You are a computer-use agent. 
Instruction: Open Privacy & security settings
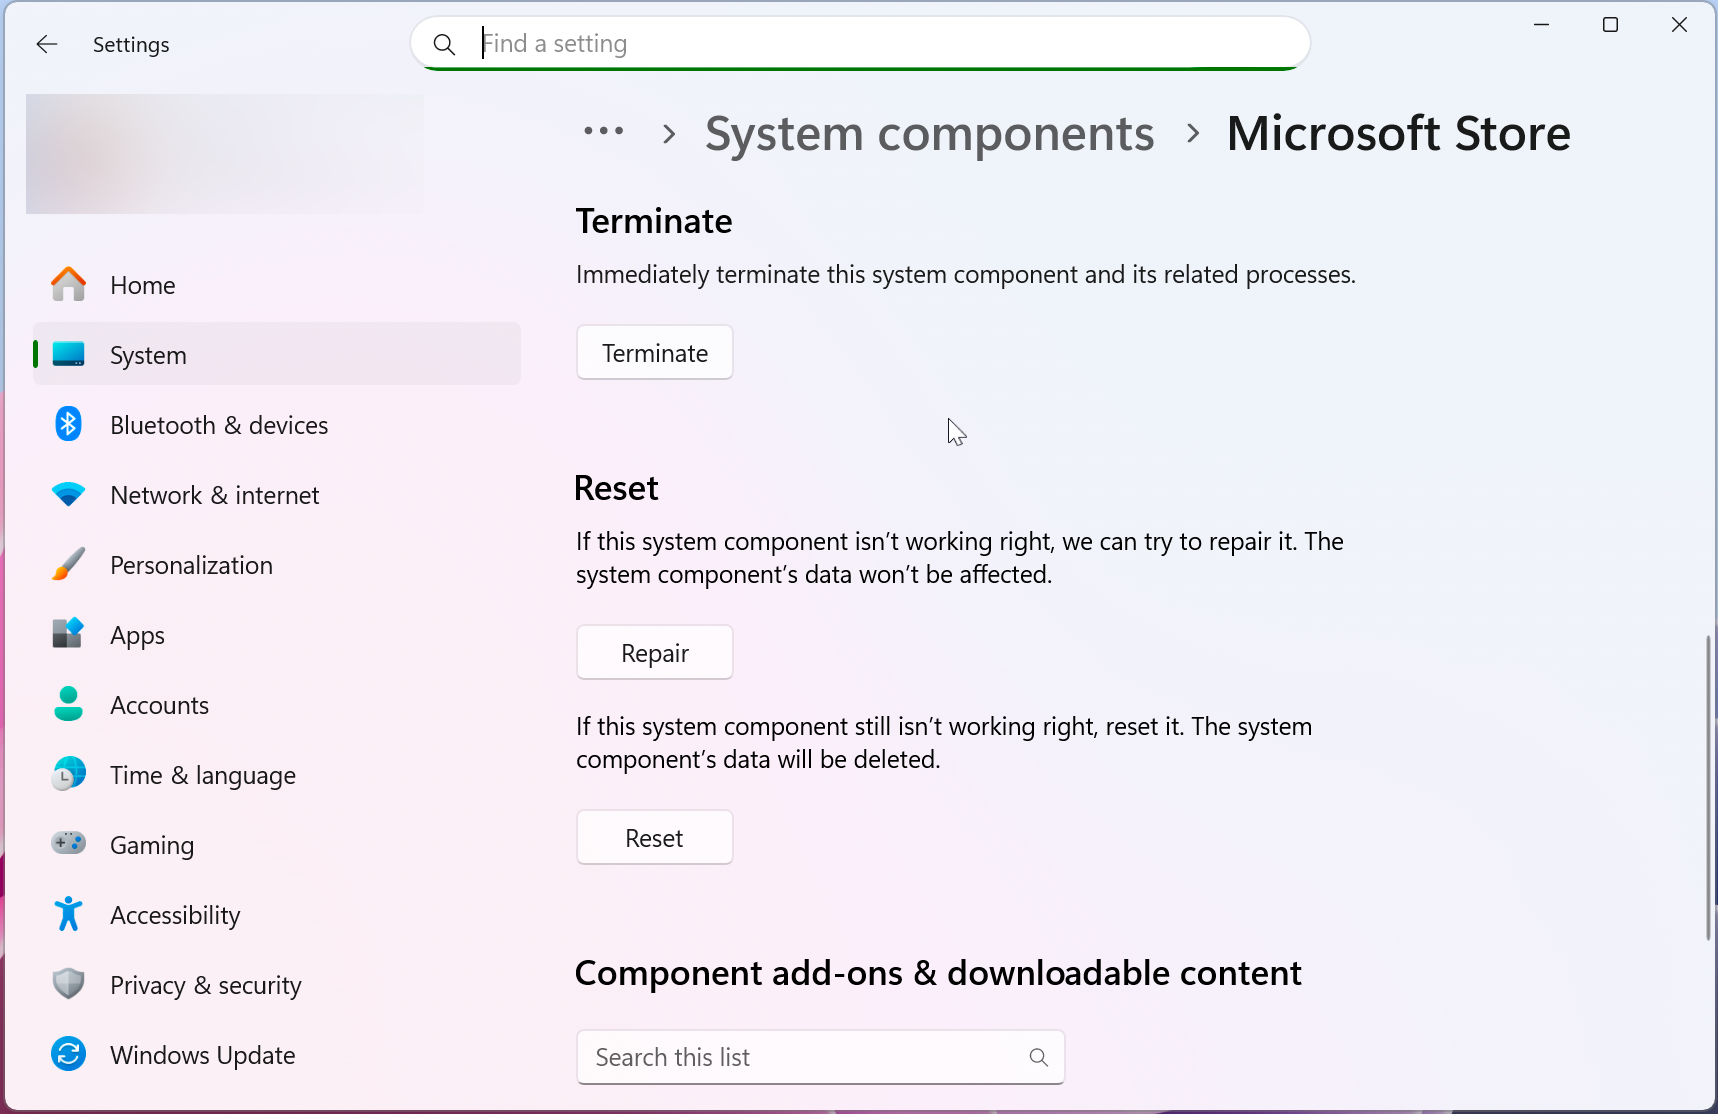tap(277, 985)
